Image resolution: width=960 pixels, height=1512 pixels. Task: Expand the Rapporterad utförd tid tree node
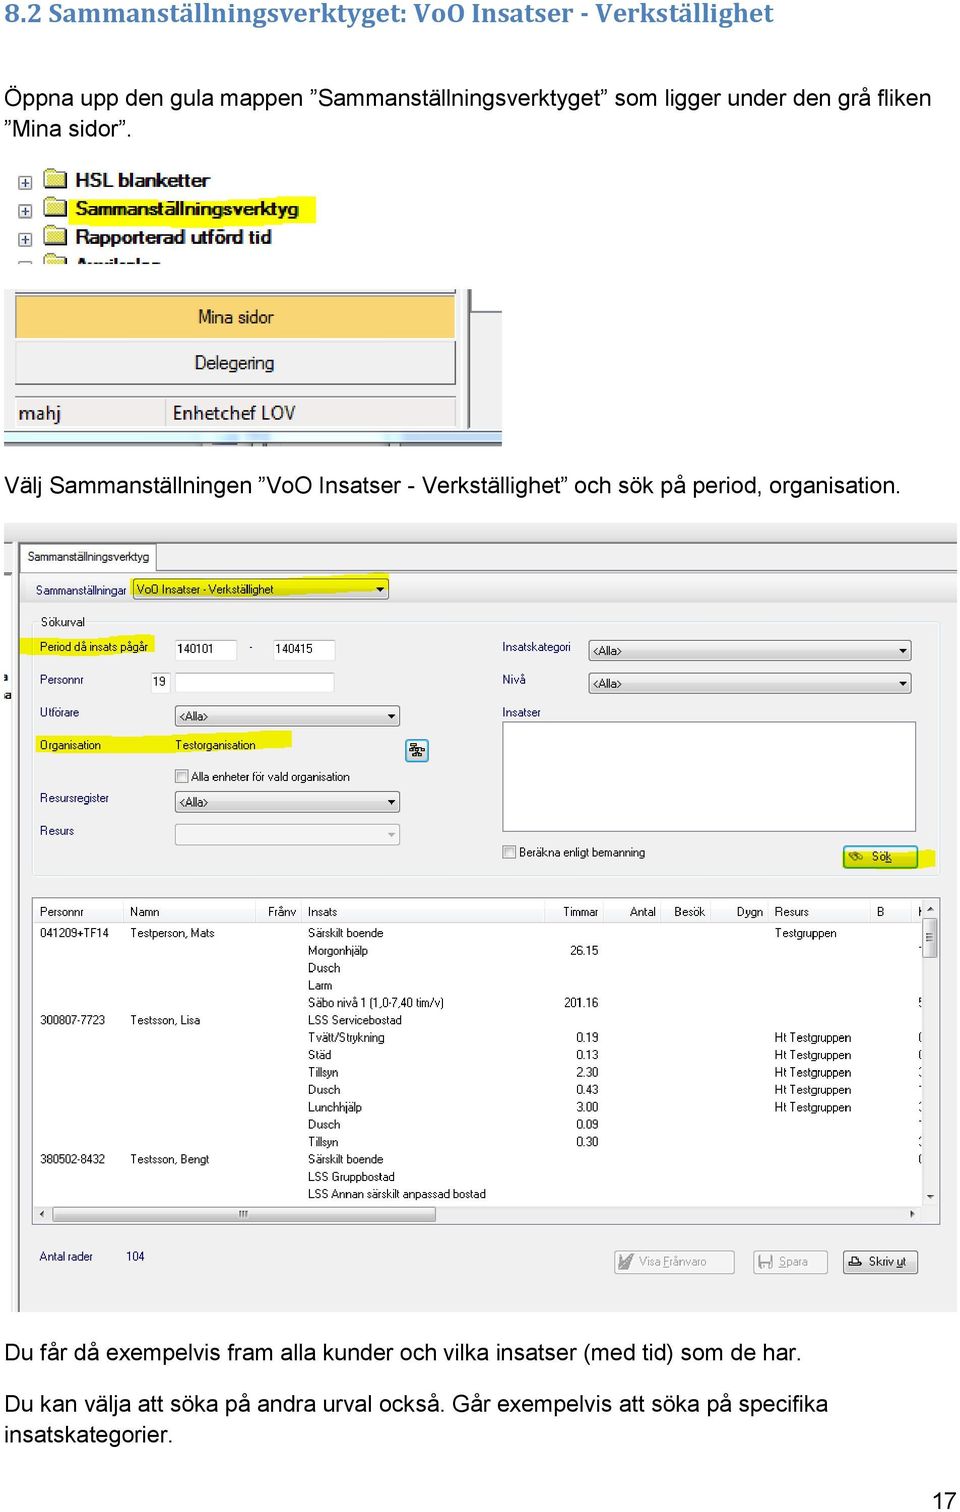pyautogui.click(x=25, y=239)
